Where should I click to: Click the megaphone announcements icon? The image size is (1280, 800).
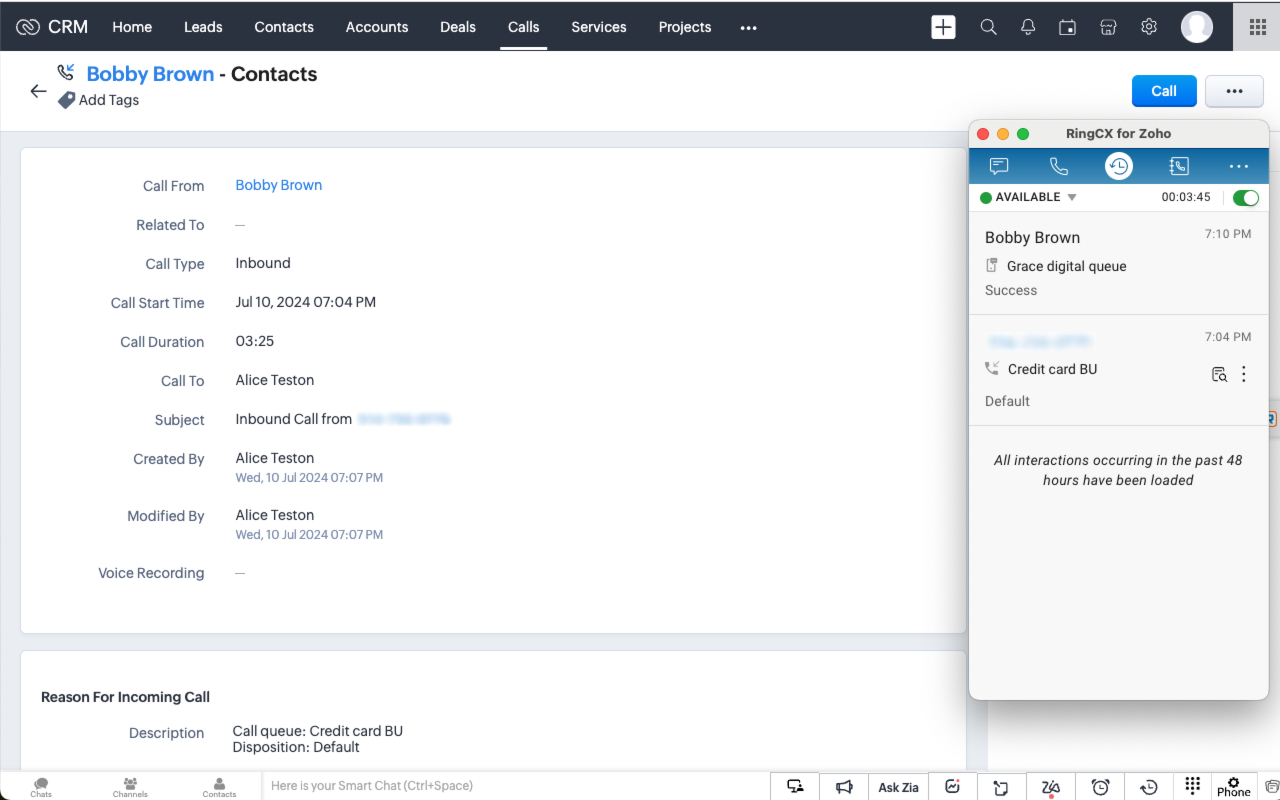pos(844,787)
